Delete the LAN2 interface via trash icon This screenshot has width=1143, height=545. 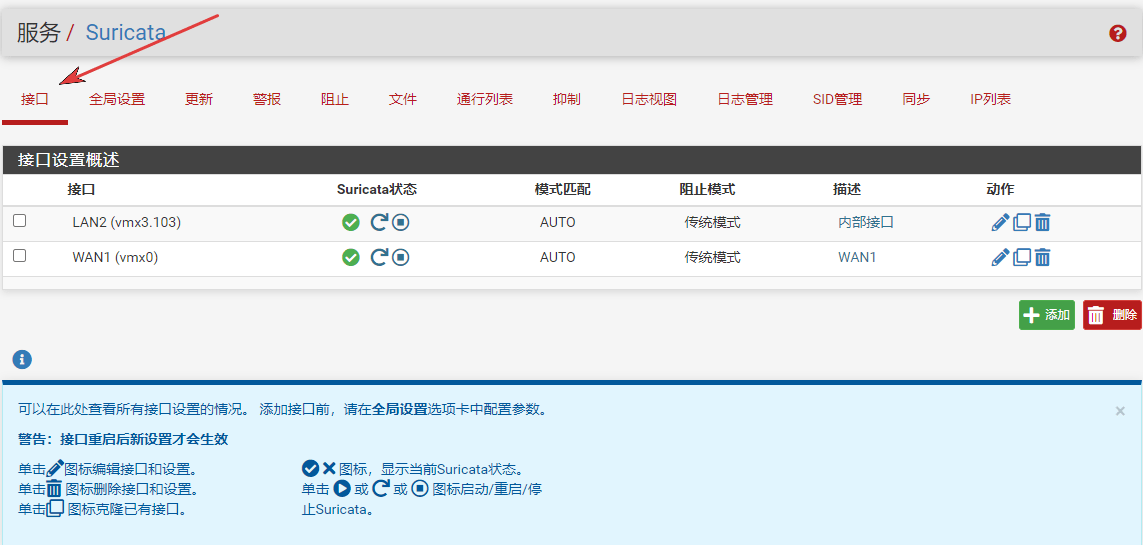pyautogui.click(x=1042, y=222)
